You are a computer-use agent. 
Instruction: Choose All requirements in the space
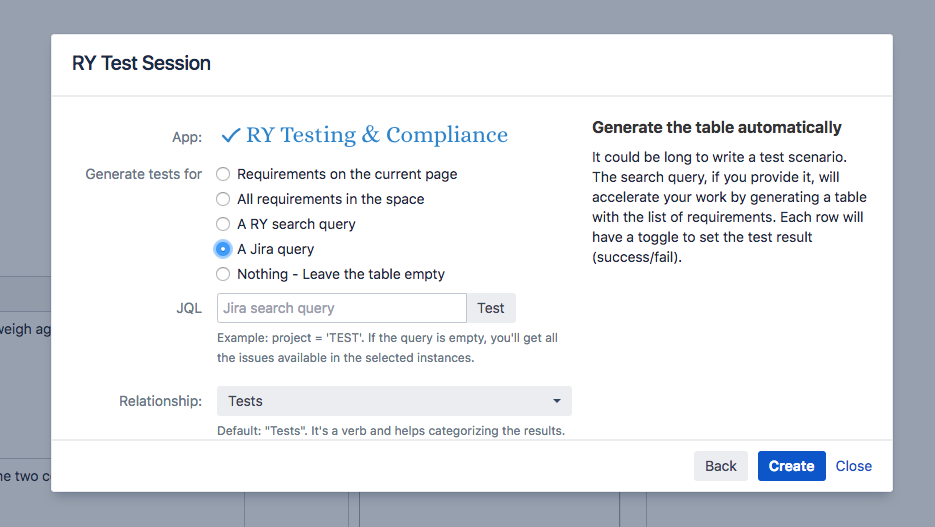(x=223, y=199)
